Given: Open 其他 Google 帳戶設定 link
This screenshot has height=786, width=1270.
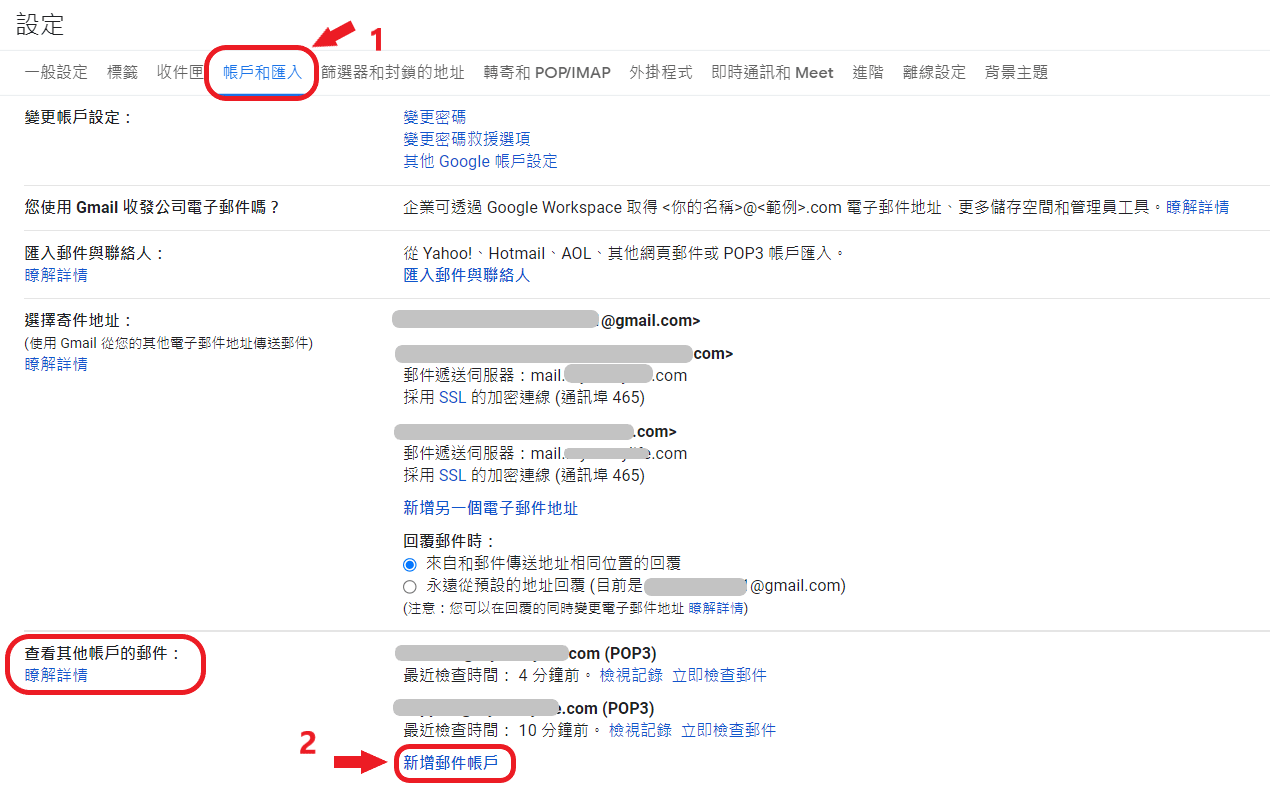Looking at the screenshot, I should click(480, 161).
